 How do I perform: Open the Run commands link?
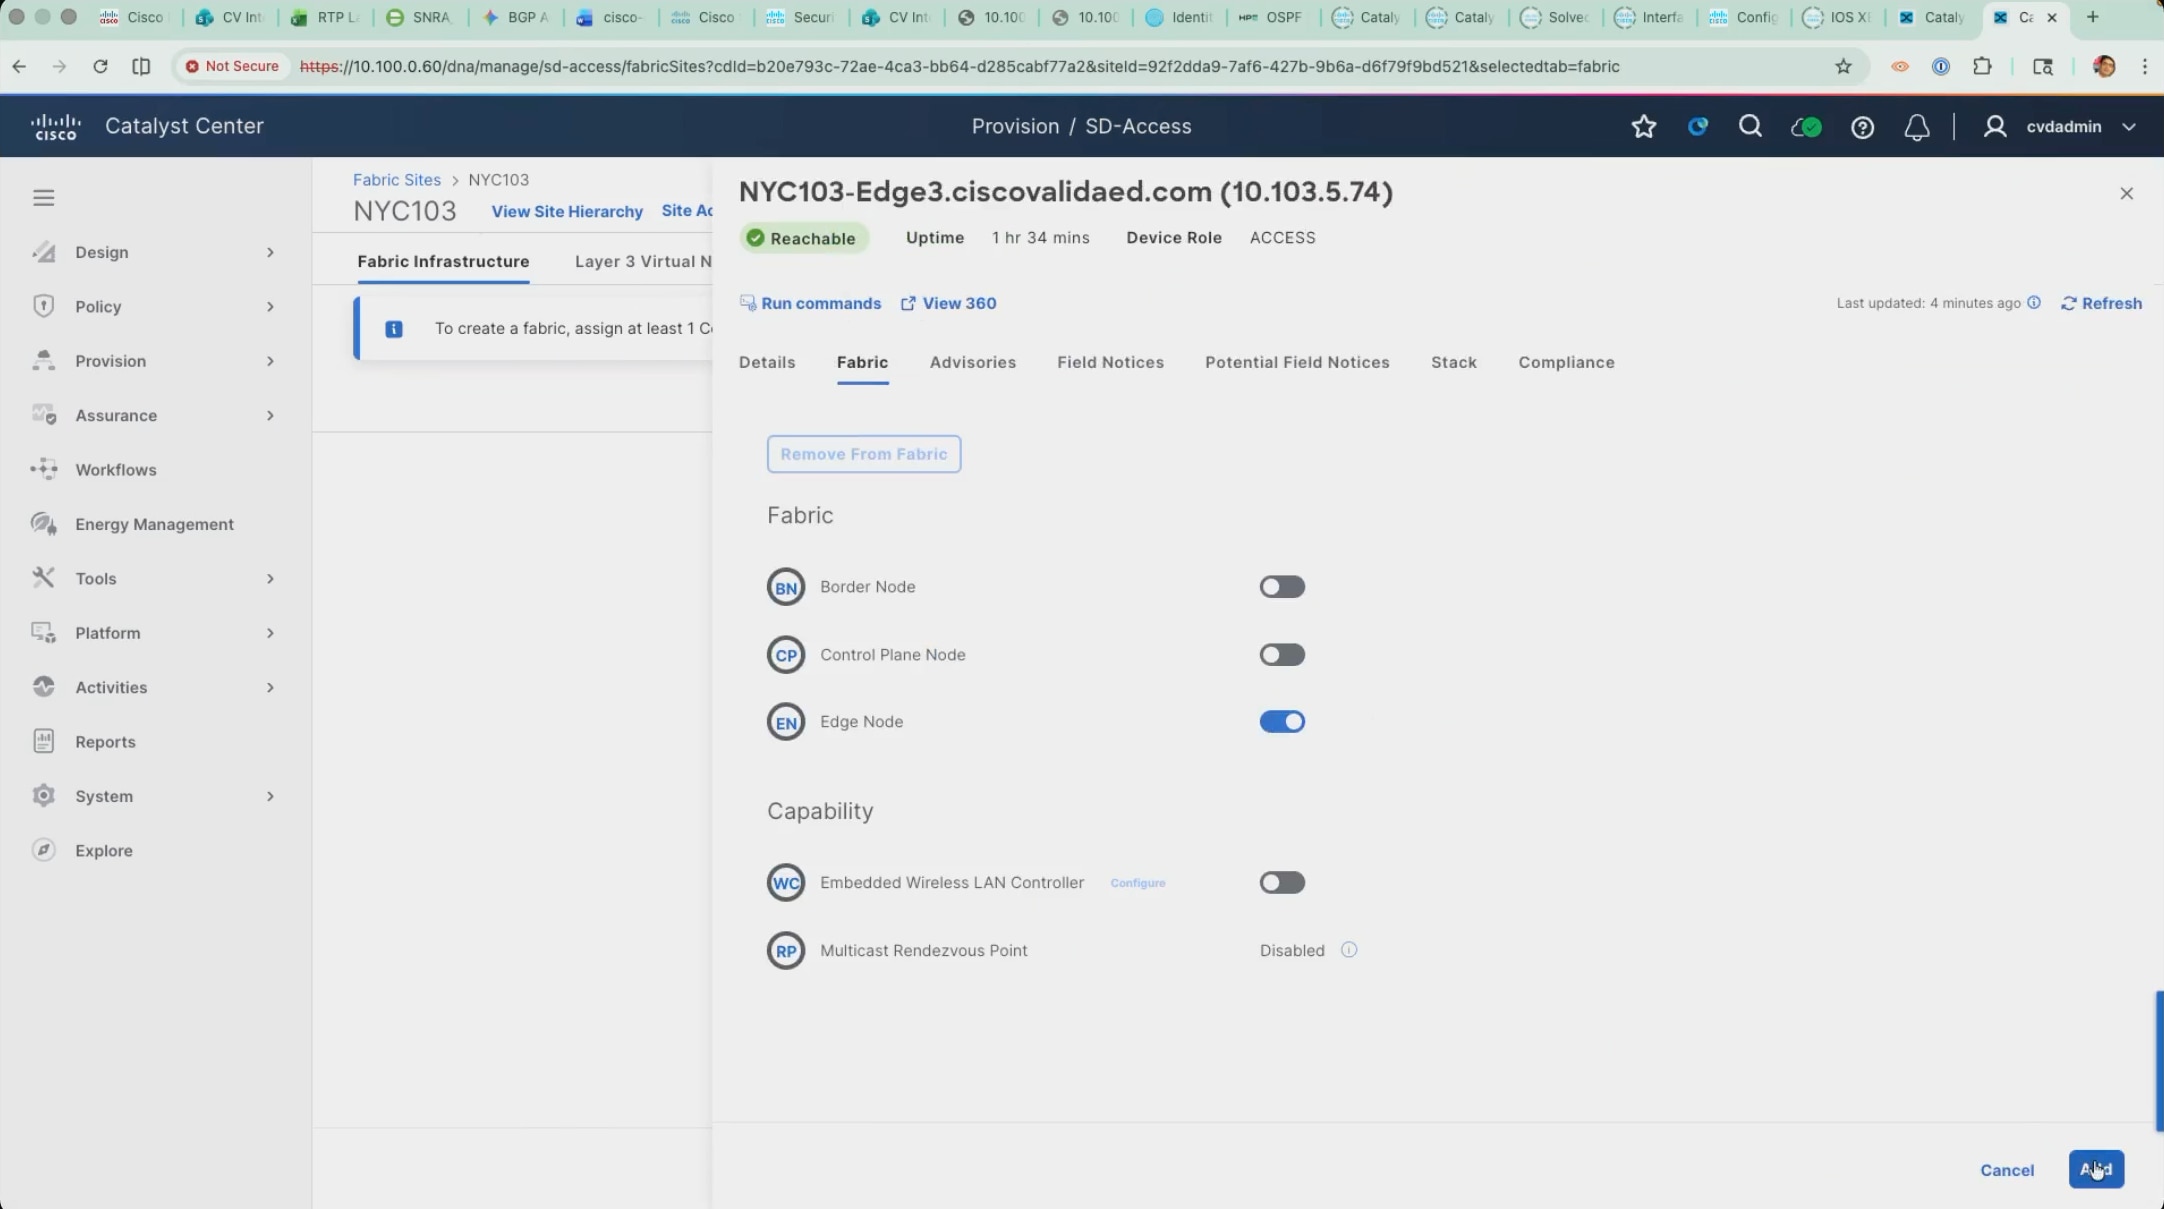810,303
